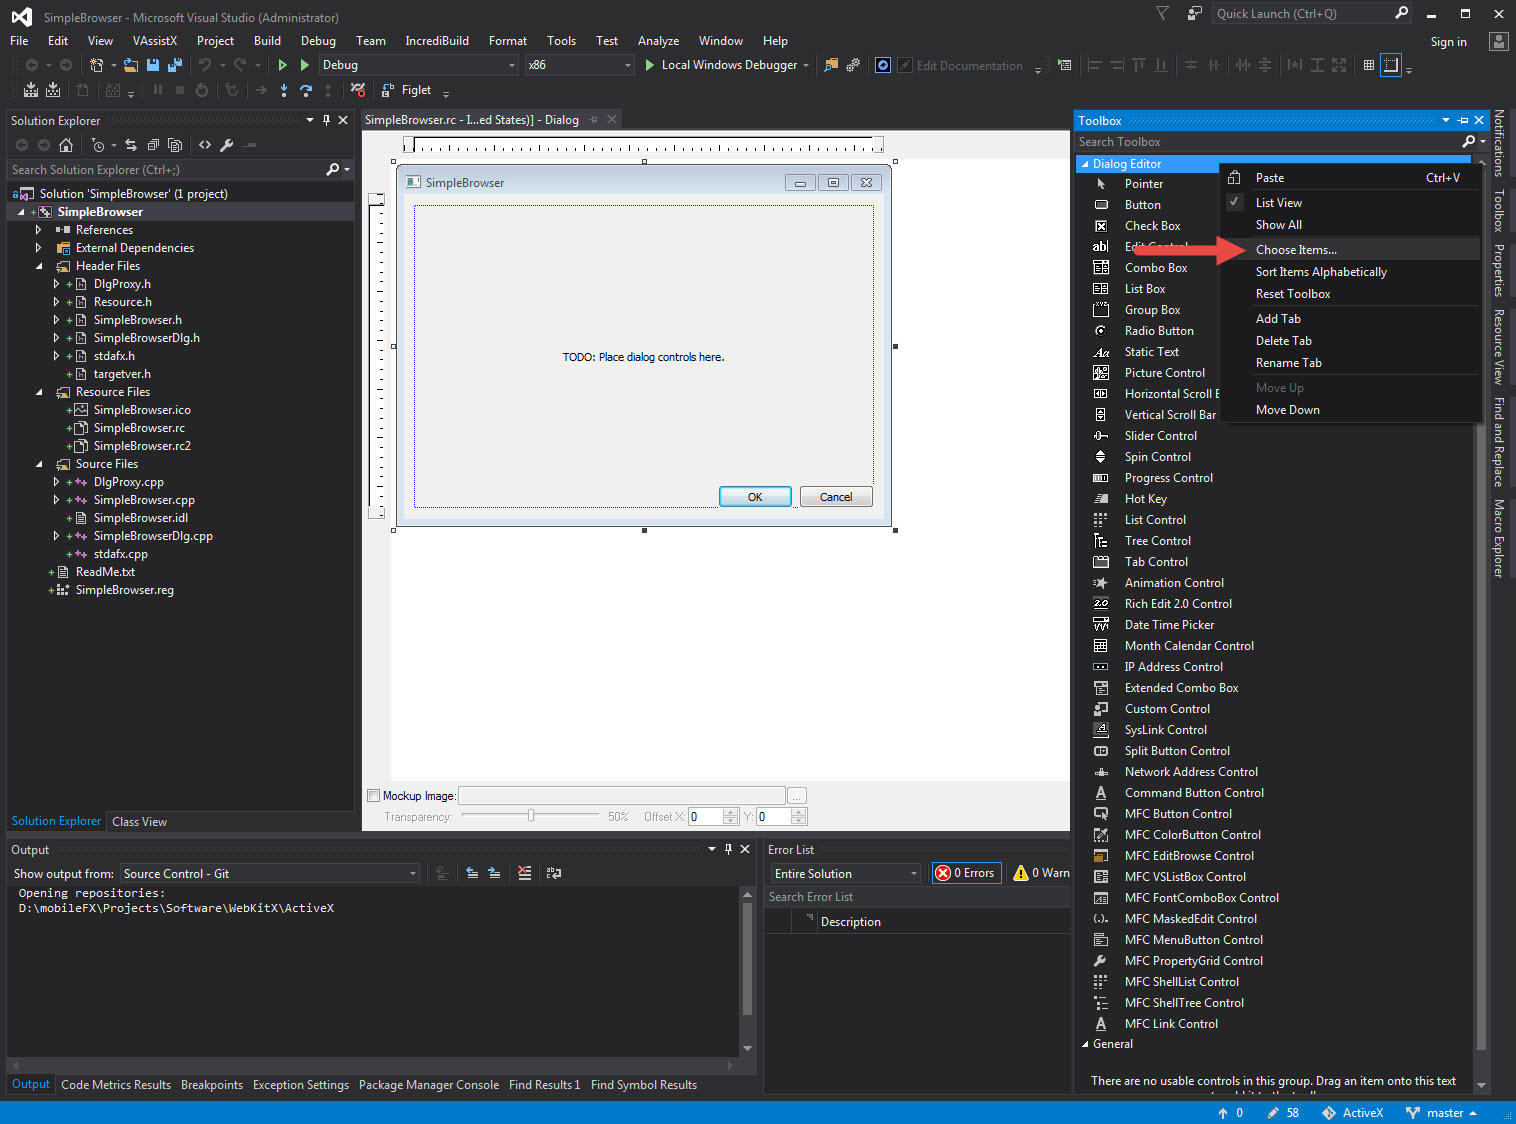Click the feedback icon next to Quick Launch
The image size is (1516, 1124).
(1194, 13)
